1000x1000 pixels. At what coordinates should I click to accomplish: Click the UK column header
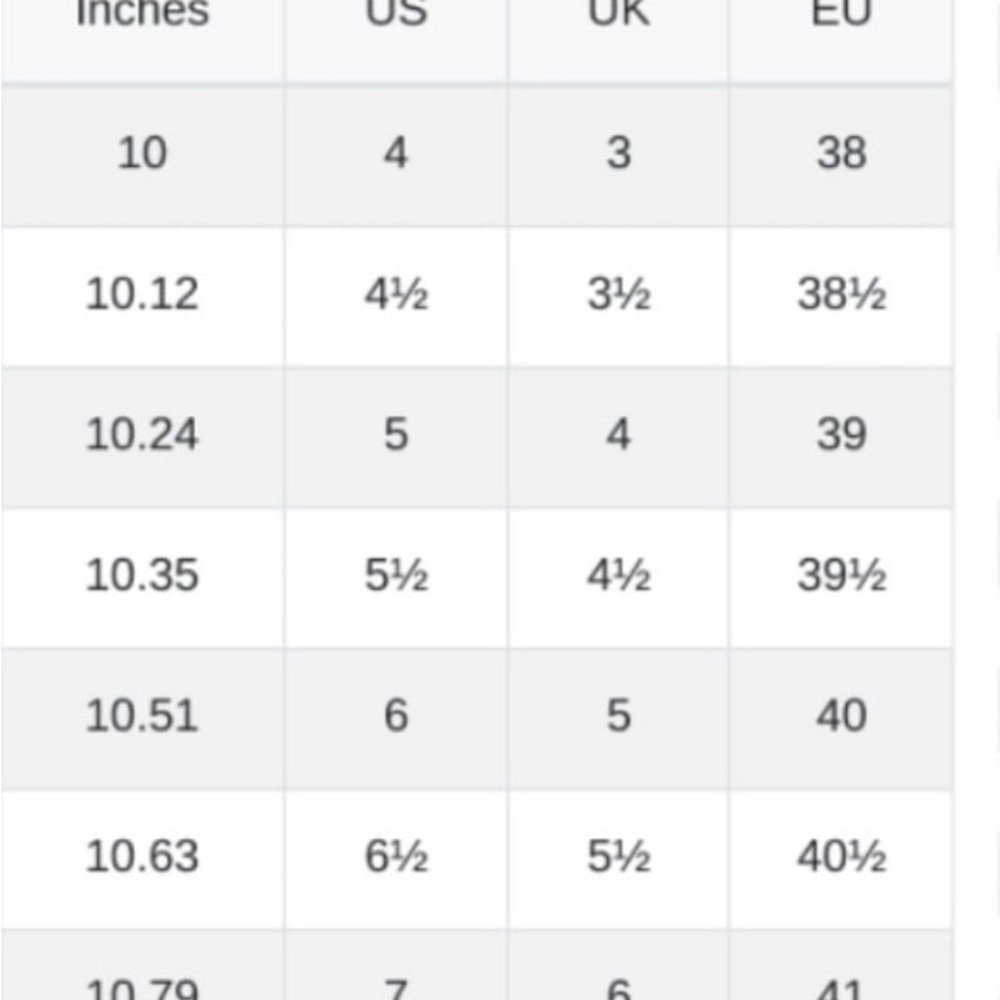coord(618,15)
